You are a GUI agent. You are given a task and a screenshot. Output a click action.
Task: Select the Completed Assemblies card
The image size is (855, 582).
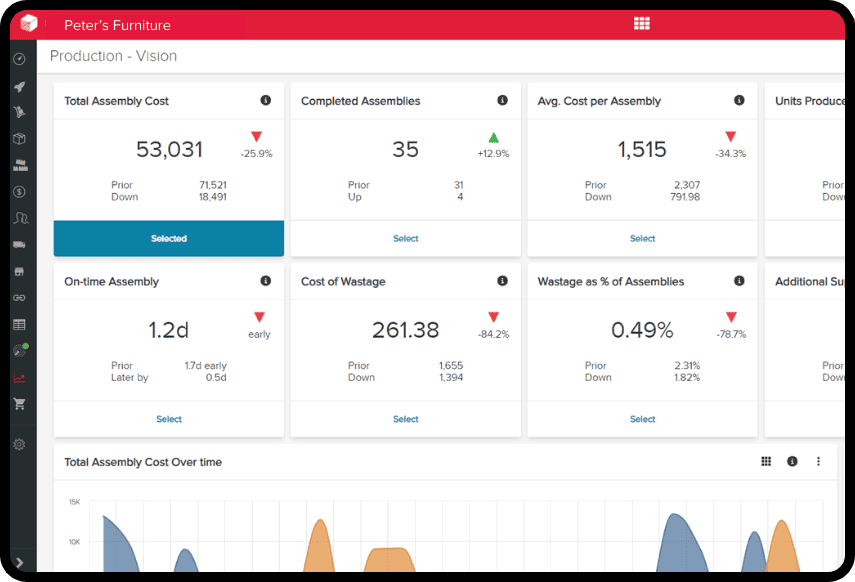[x=406, y=238]
